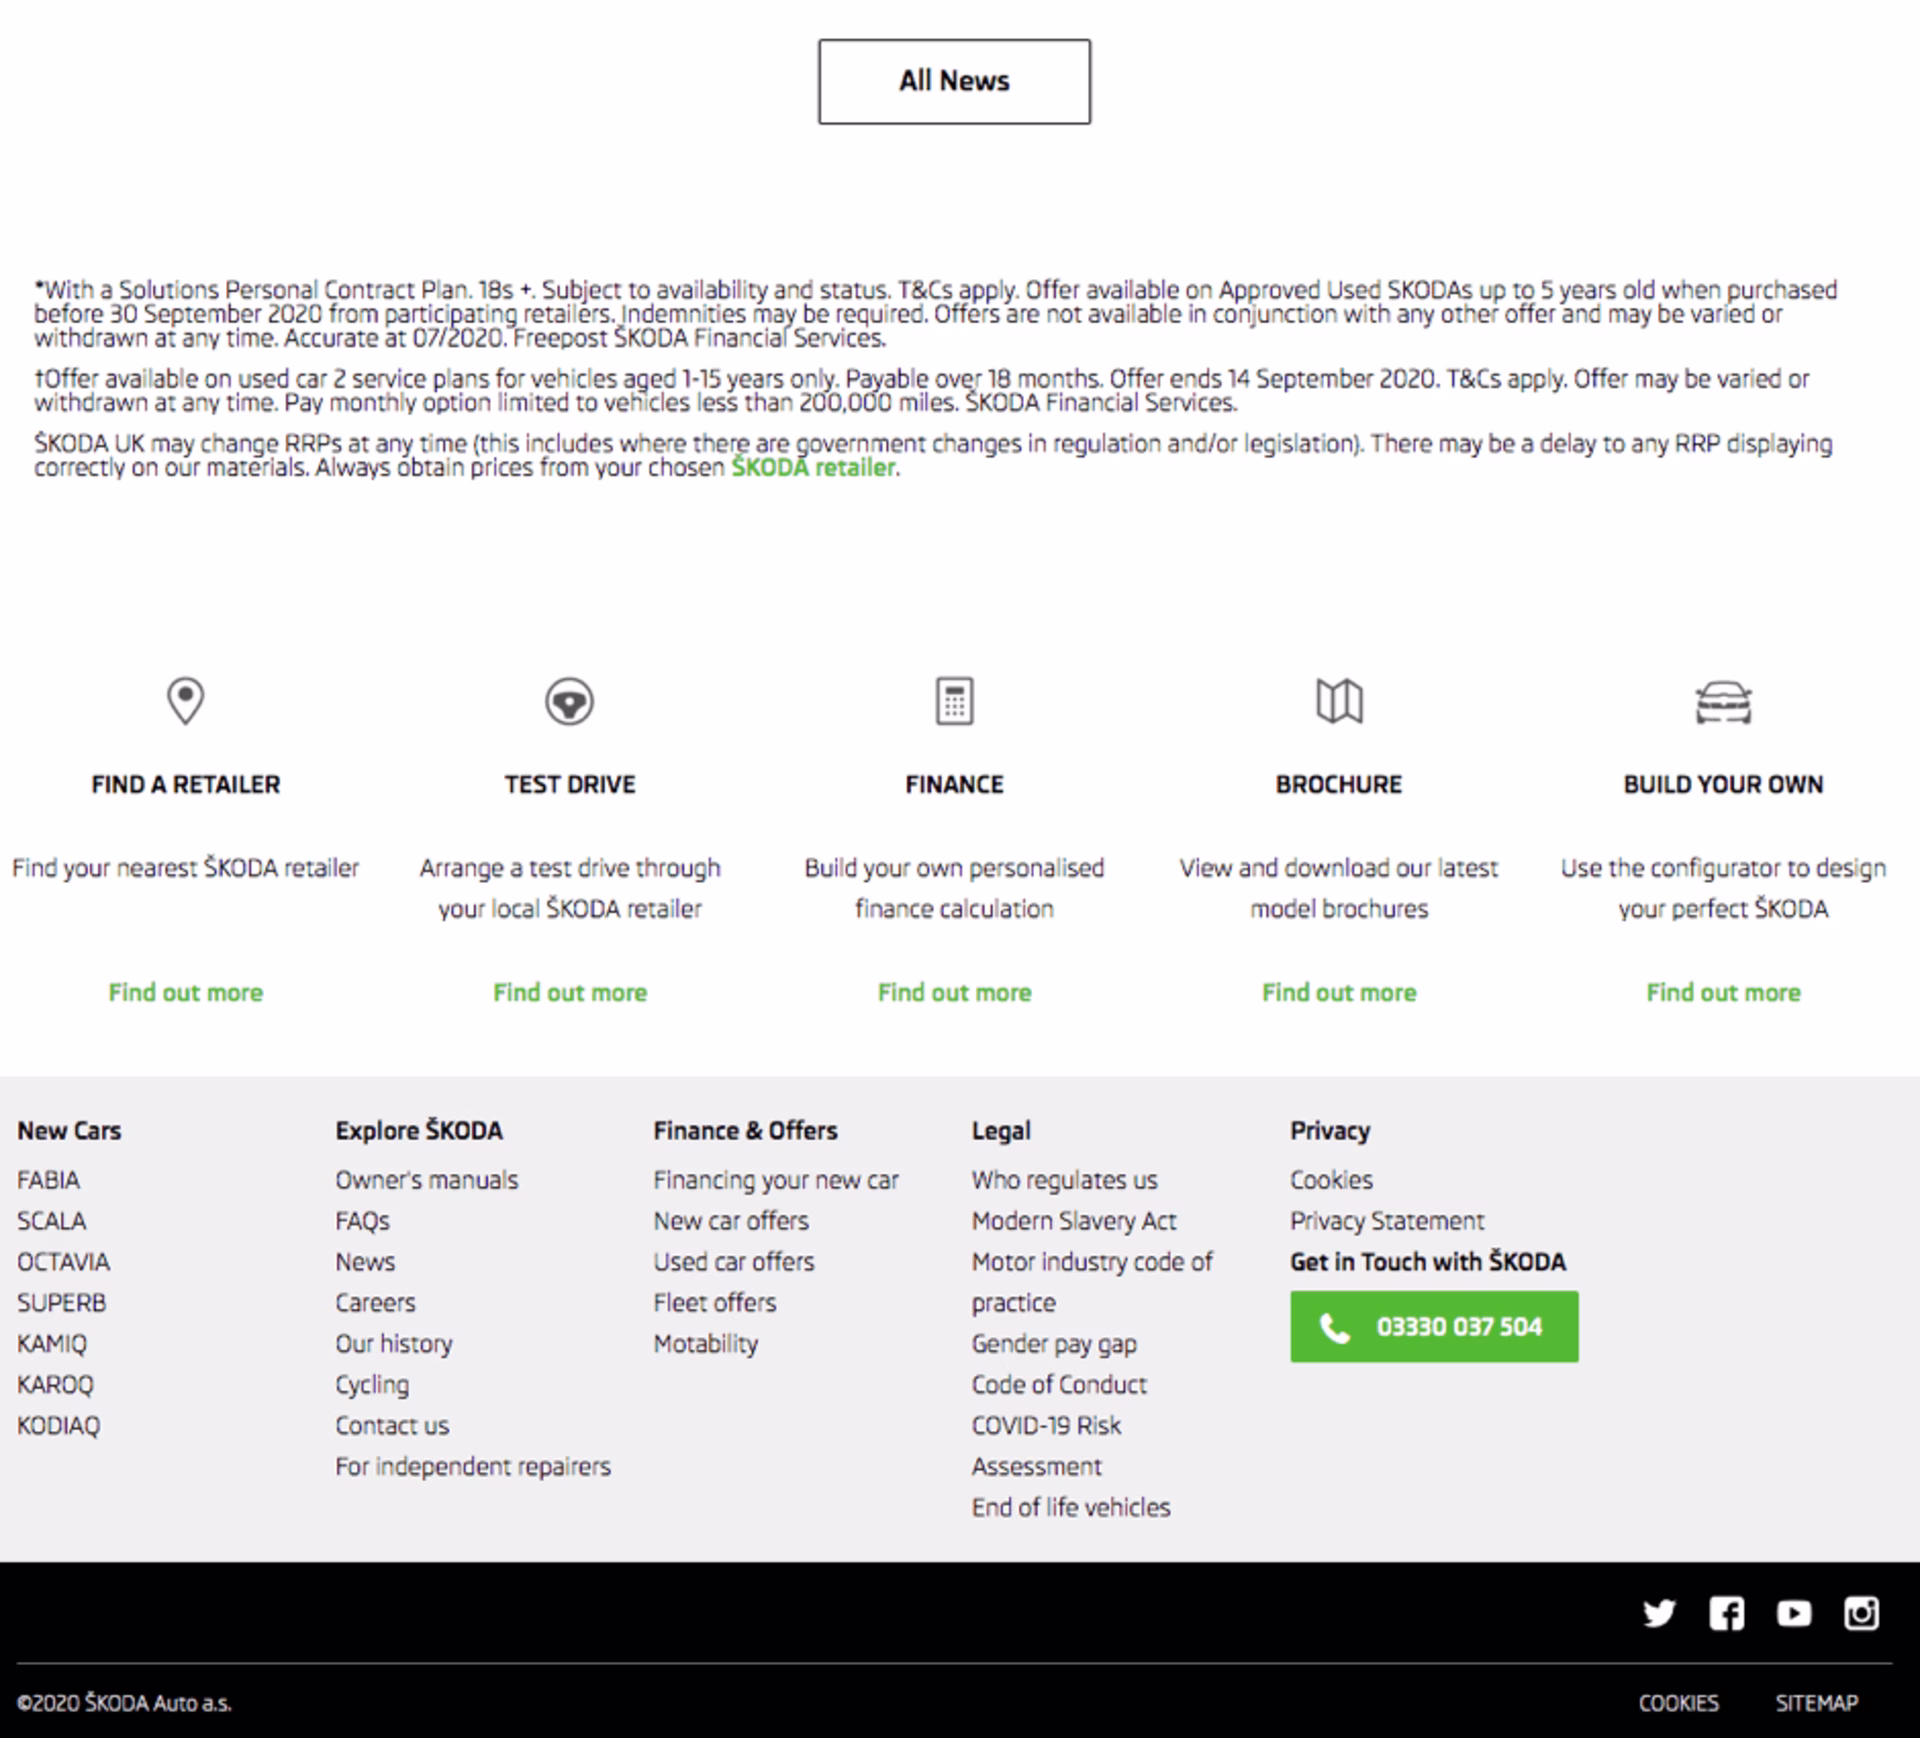This screenshot has width=1920, height=1738.
Task: Open Owner's manuals in Explore ŠKODA
Action: pos(426,1180)
